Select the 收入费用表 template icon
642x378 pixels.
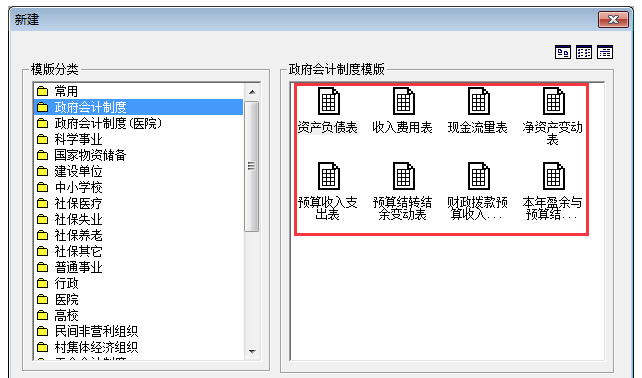[x=403, y=101]
